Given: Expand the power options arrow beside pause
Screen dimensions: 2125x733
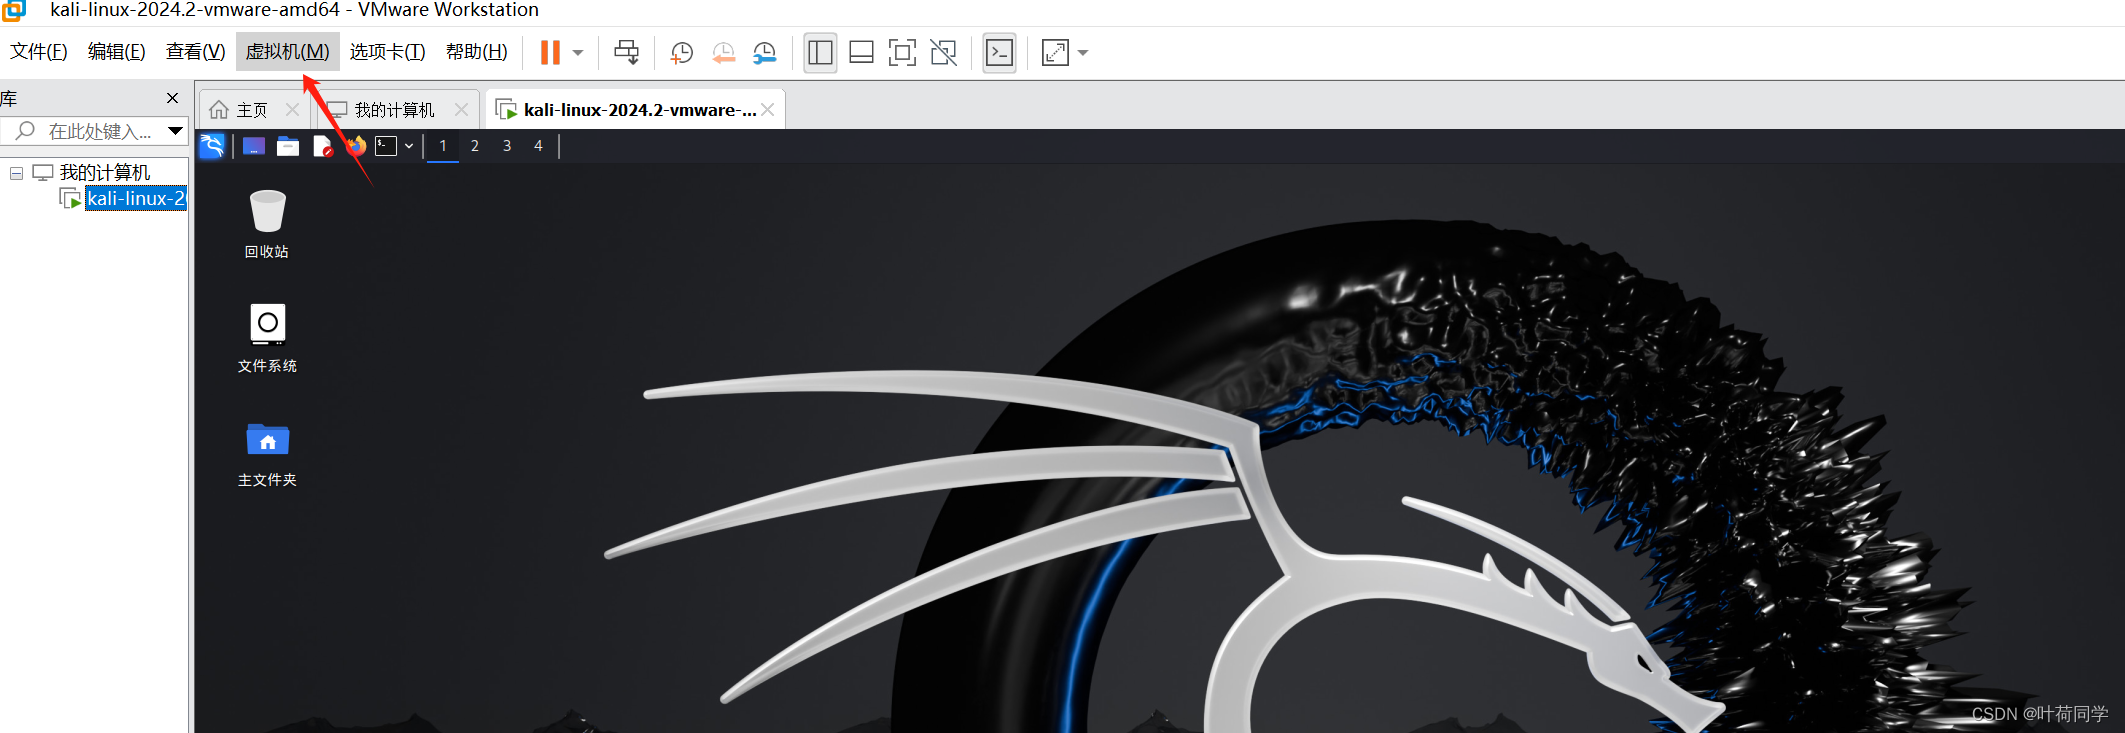Looking at the screenshot, I should coord(578,52).
